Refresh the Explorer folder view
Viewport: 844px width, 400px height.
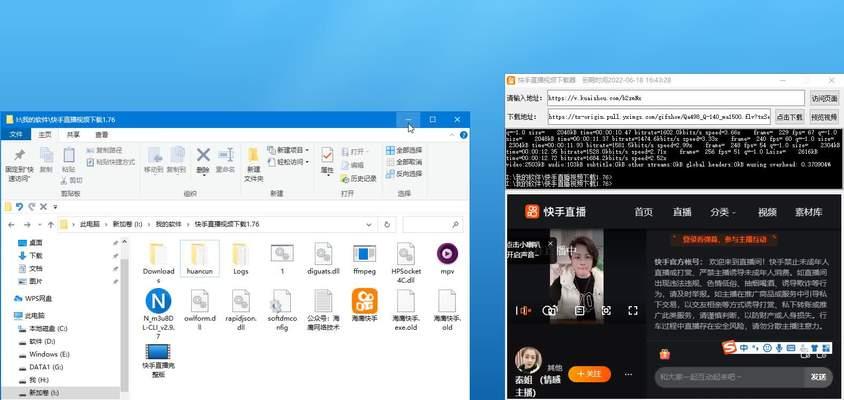pos(387,224)
